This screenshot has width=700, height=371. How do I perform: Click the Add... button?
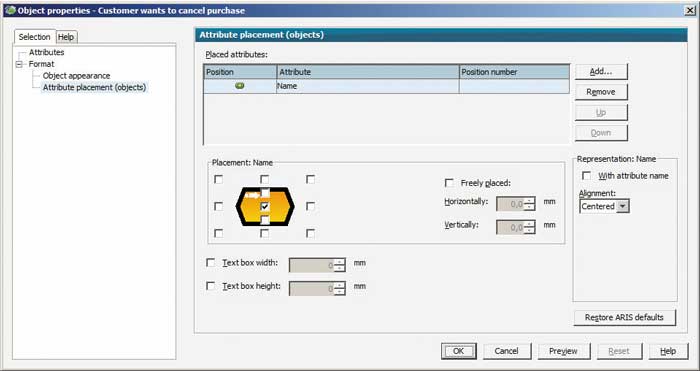601,71
